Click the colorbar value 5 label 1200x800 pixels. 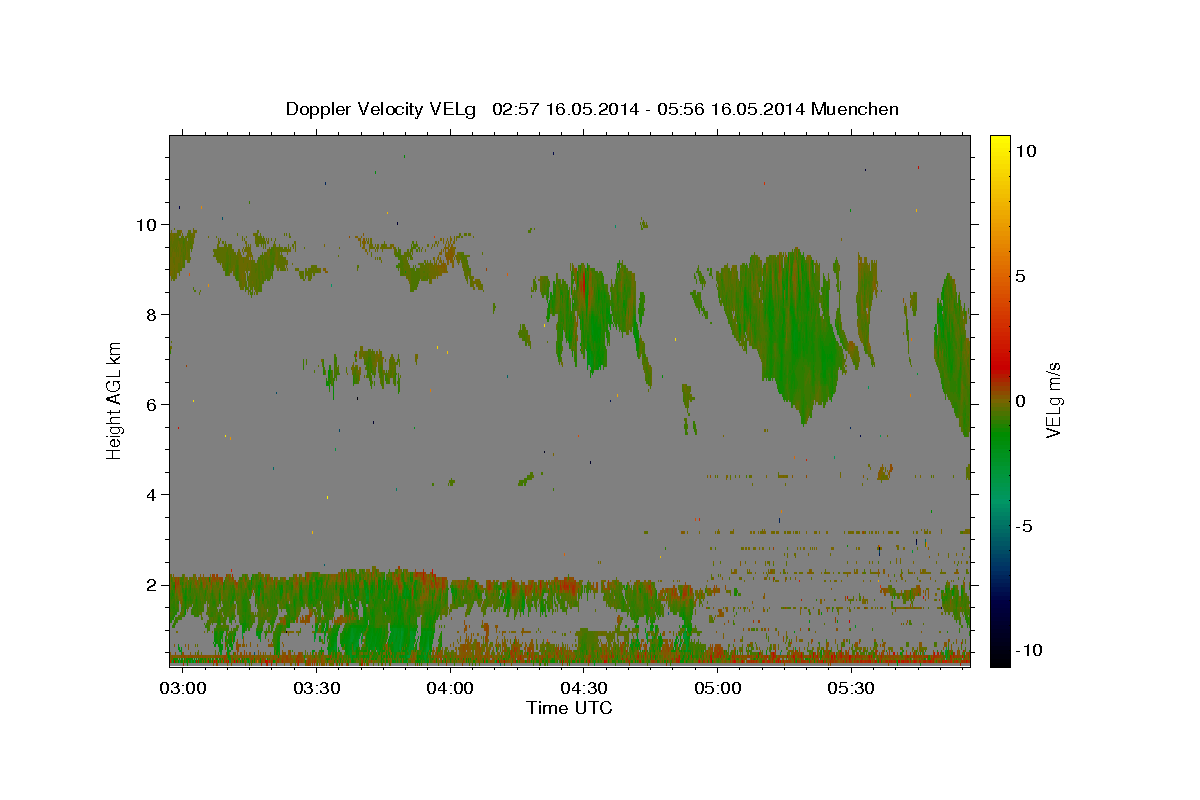click(x=1021, y=275)
